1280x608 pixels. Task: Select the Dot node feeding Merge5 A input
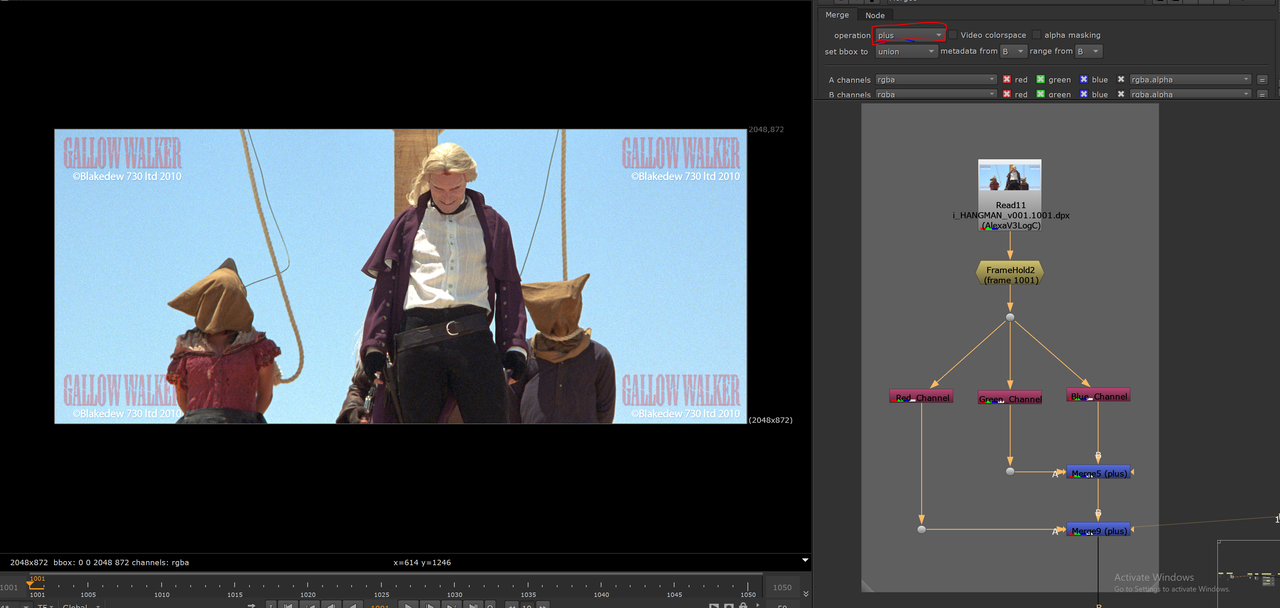(1010, 471)
